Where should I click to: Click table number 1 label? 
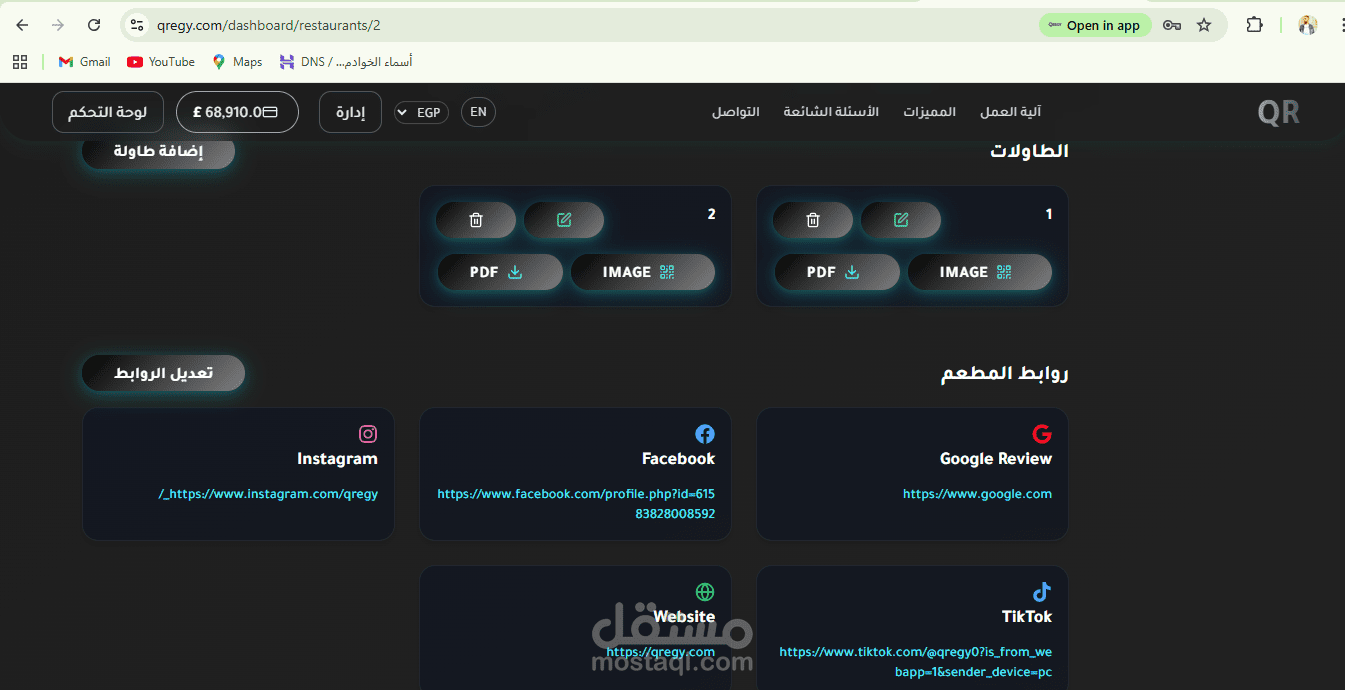[1048, 214]
